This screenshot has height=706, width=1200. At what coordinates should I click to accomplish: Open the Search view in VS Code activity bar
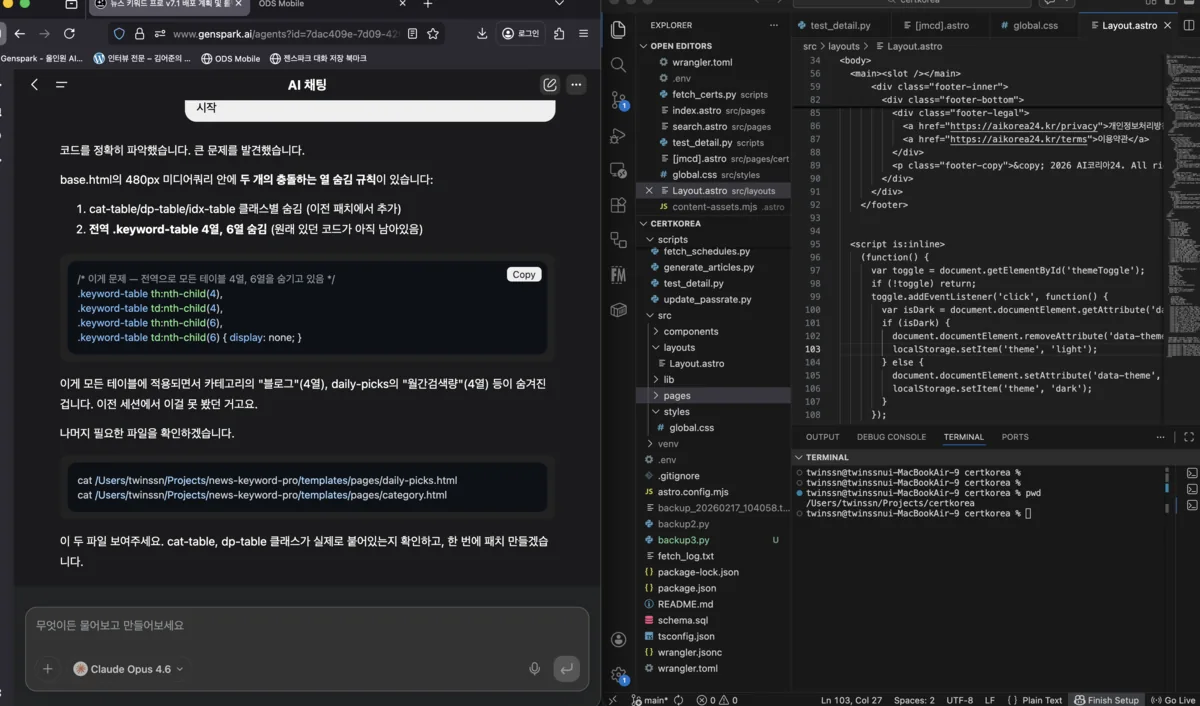[618, 65]
